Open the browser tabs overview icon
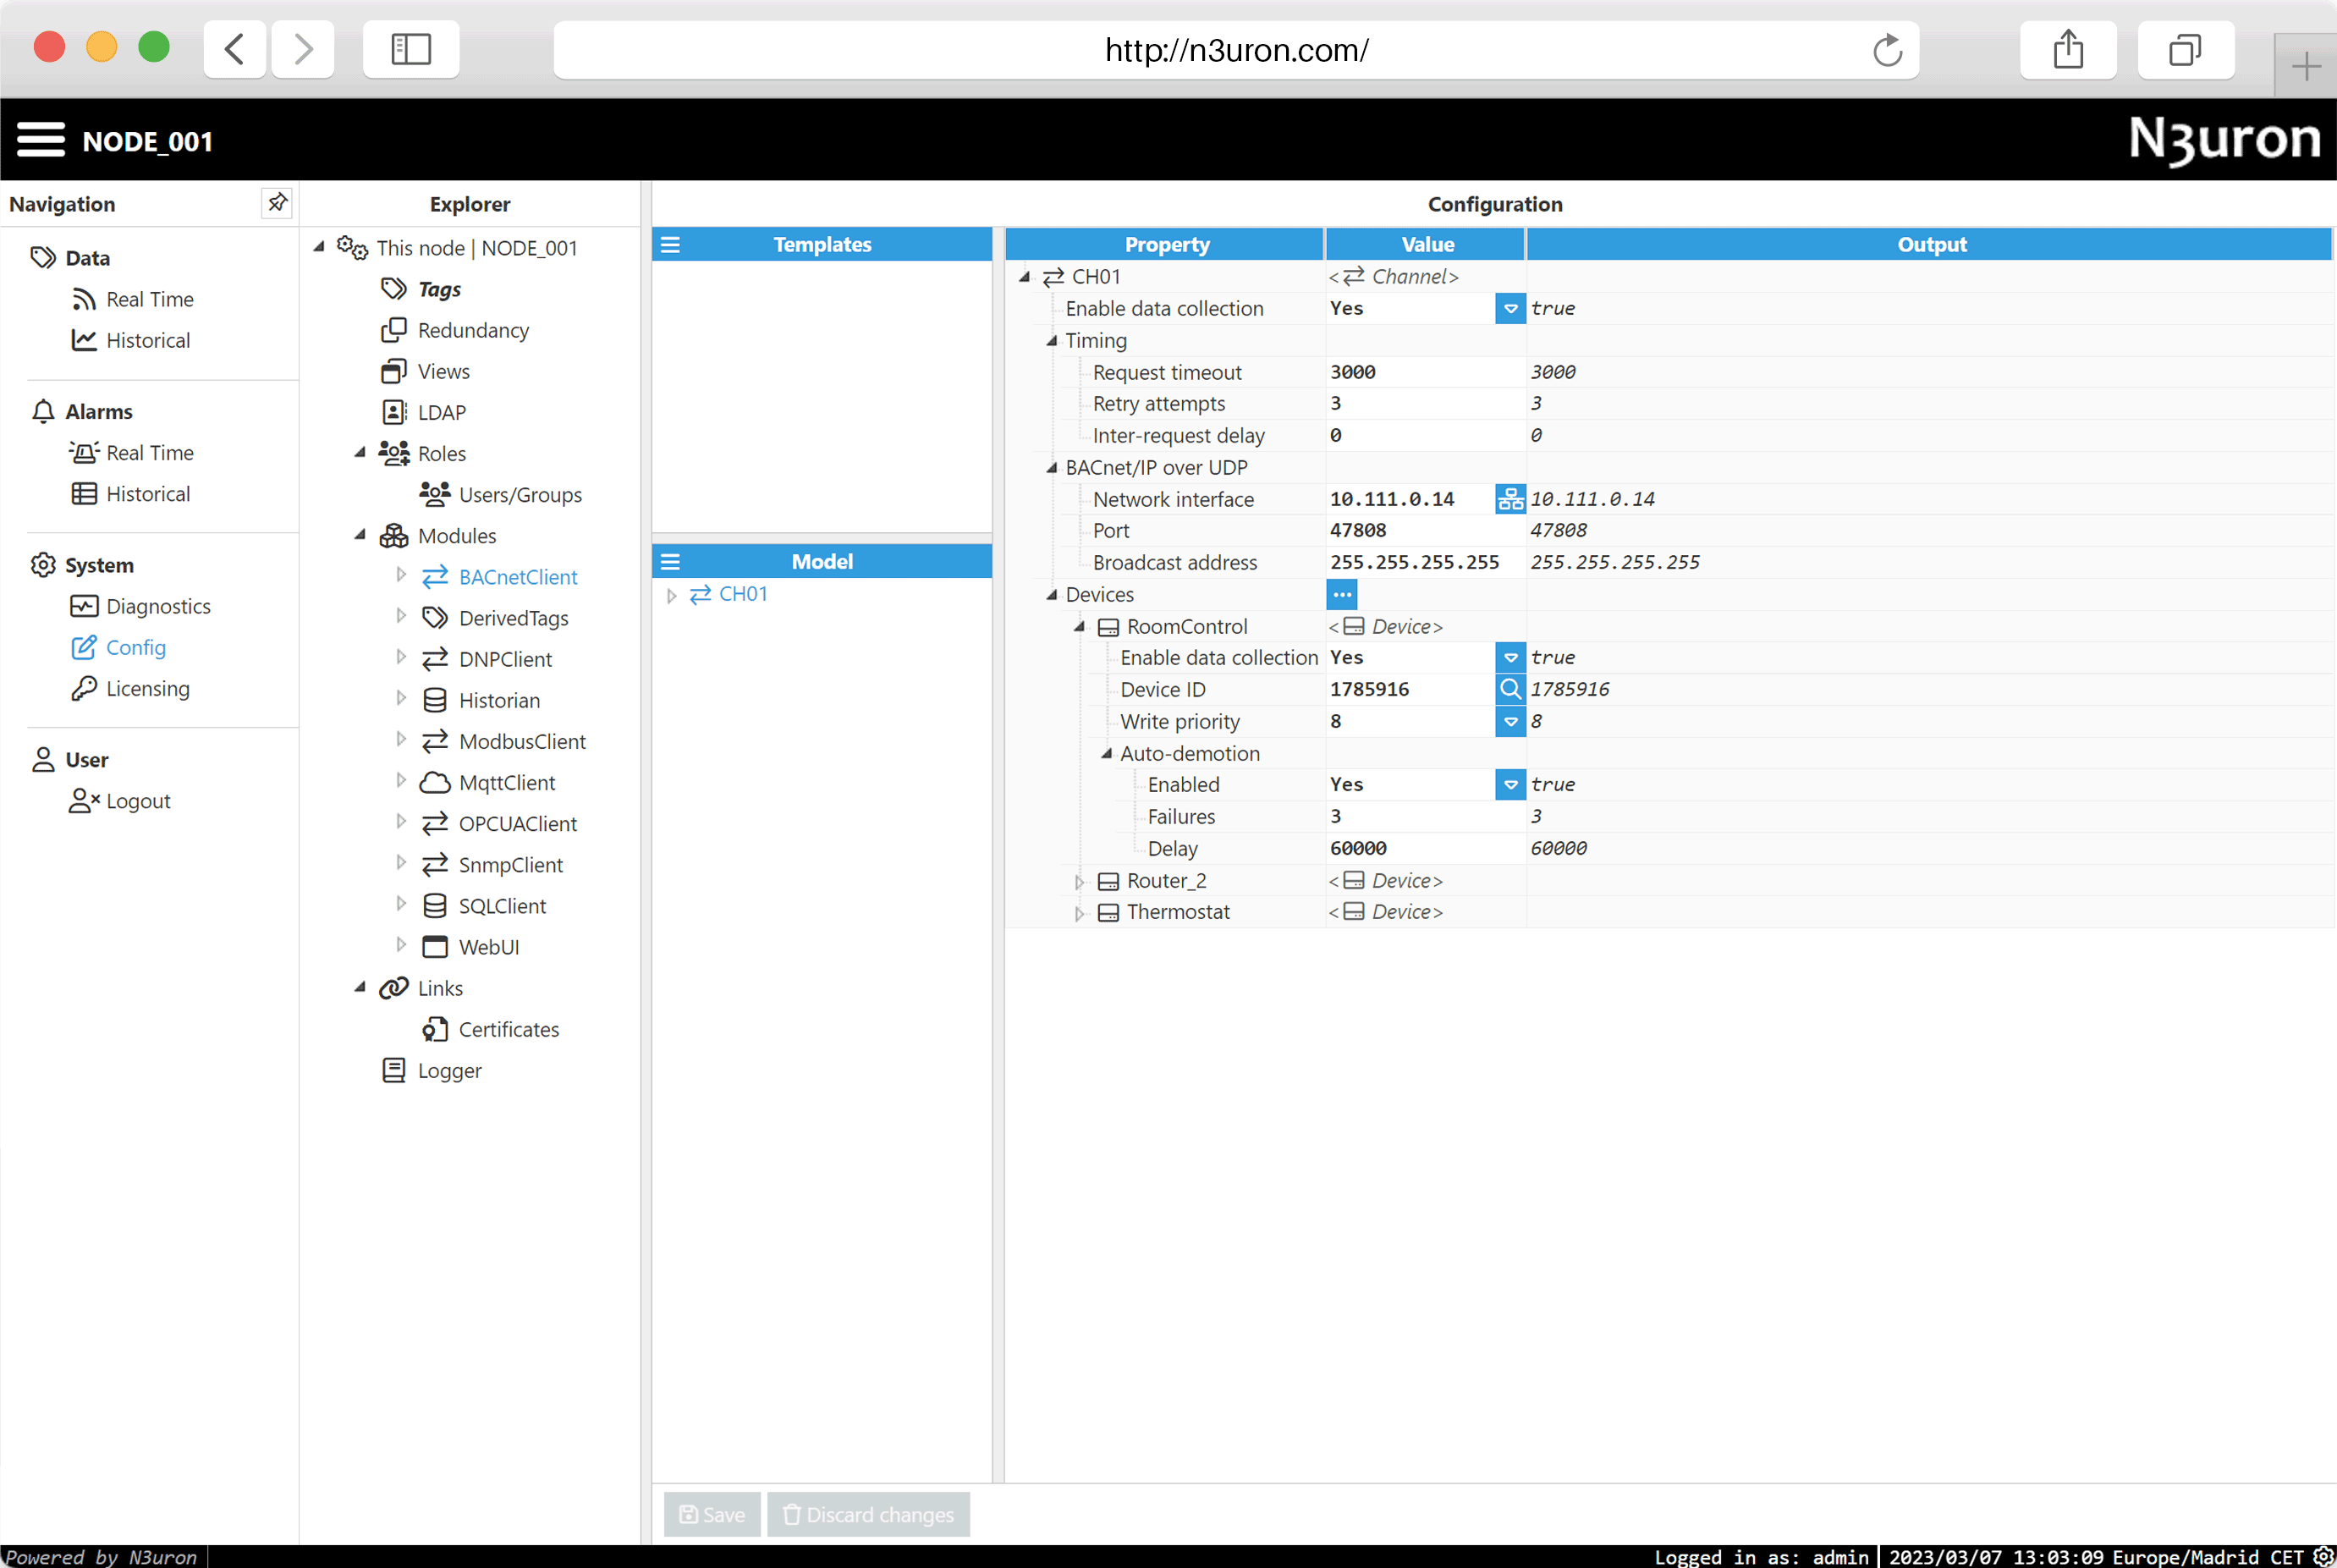 [x=2185, y=50]
